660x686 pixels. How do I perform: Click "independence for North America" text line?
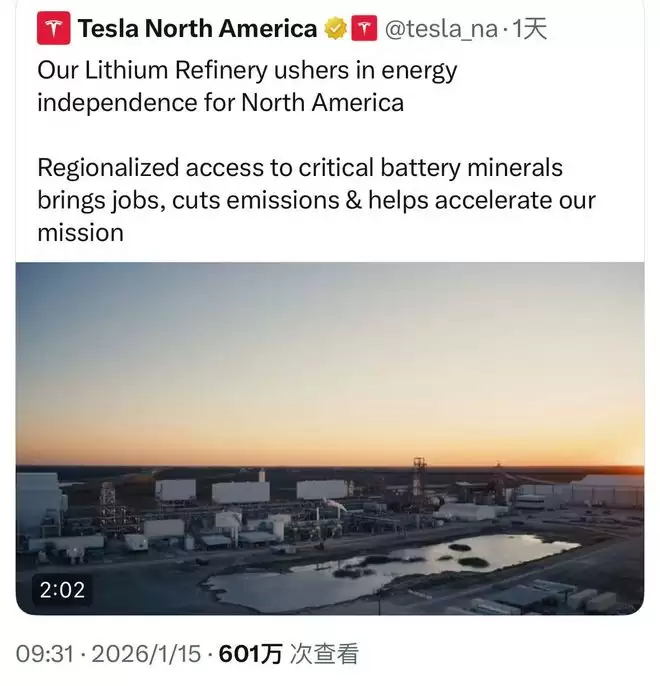click(x=220, y=102)
